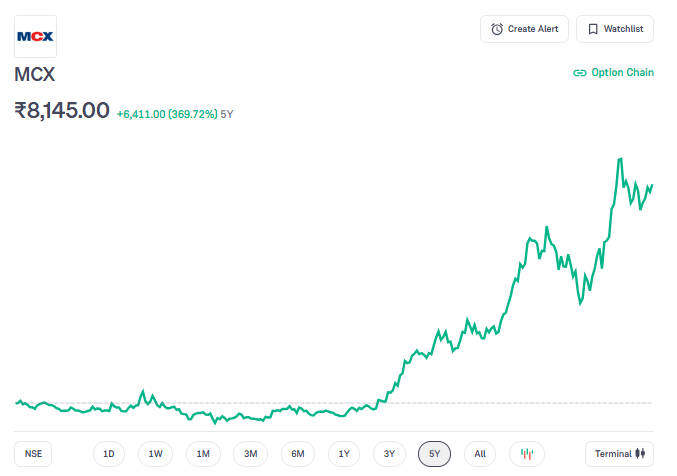Add MCX to Watchlist
Viewport: 677px width, 476px height.
614,29
